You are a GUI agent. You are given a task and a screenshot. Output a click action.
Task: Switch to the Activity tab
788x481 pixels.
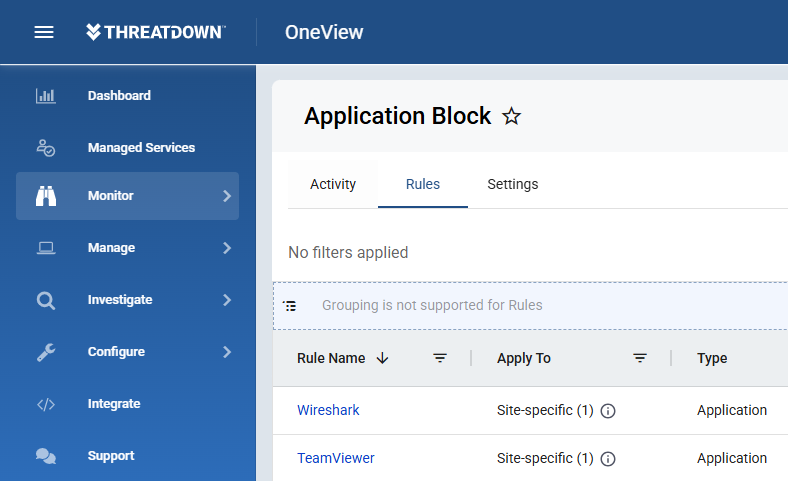click(x=333, y=184)
